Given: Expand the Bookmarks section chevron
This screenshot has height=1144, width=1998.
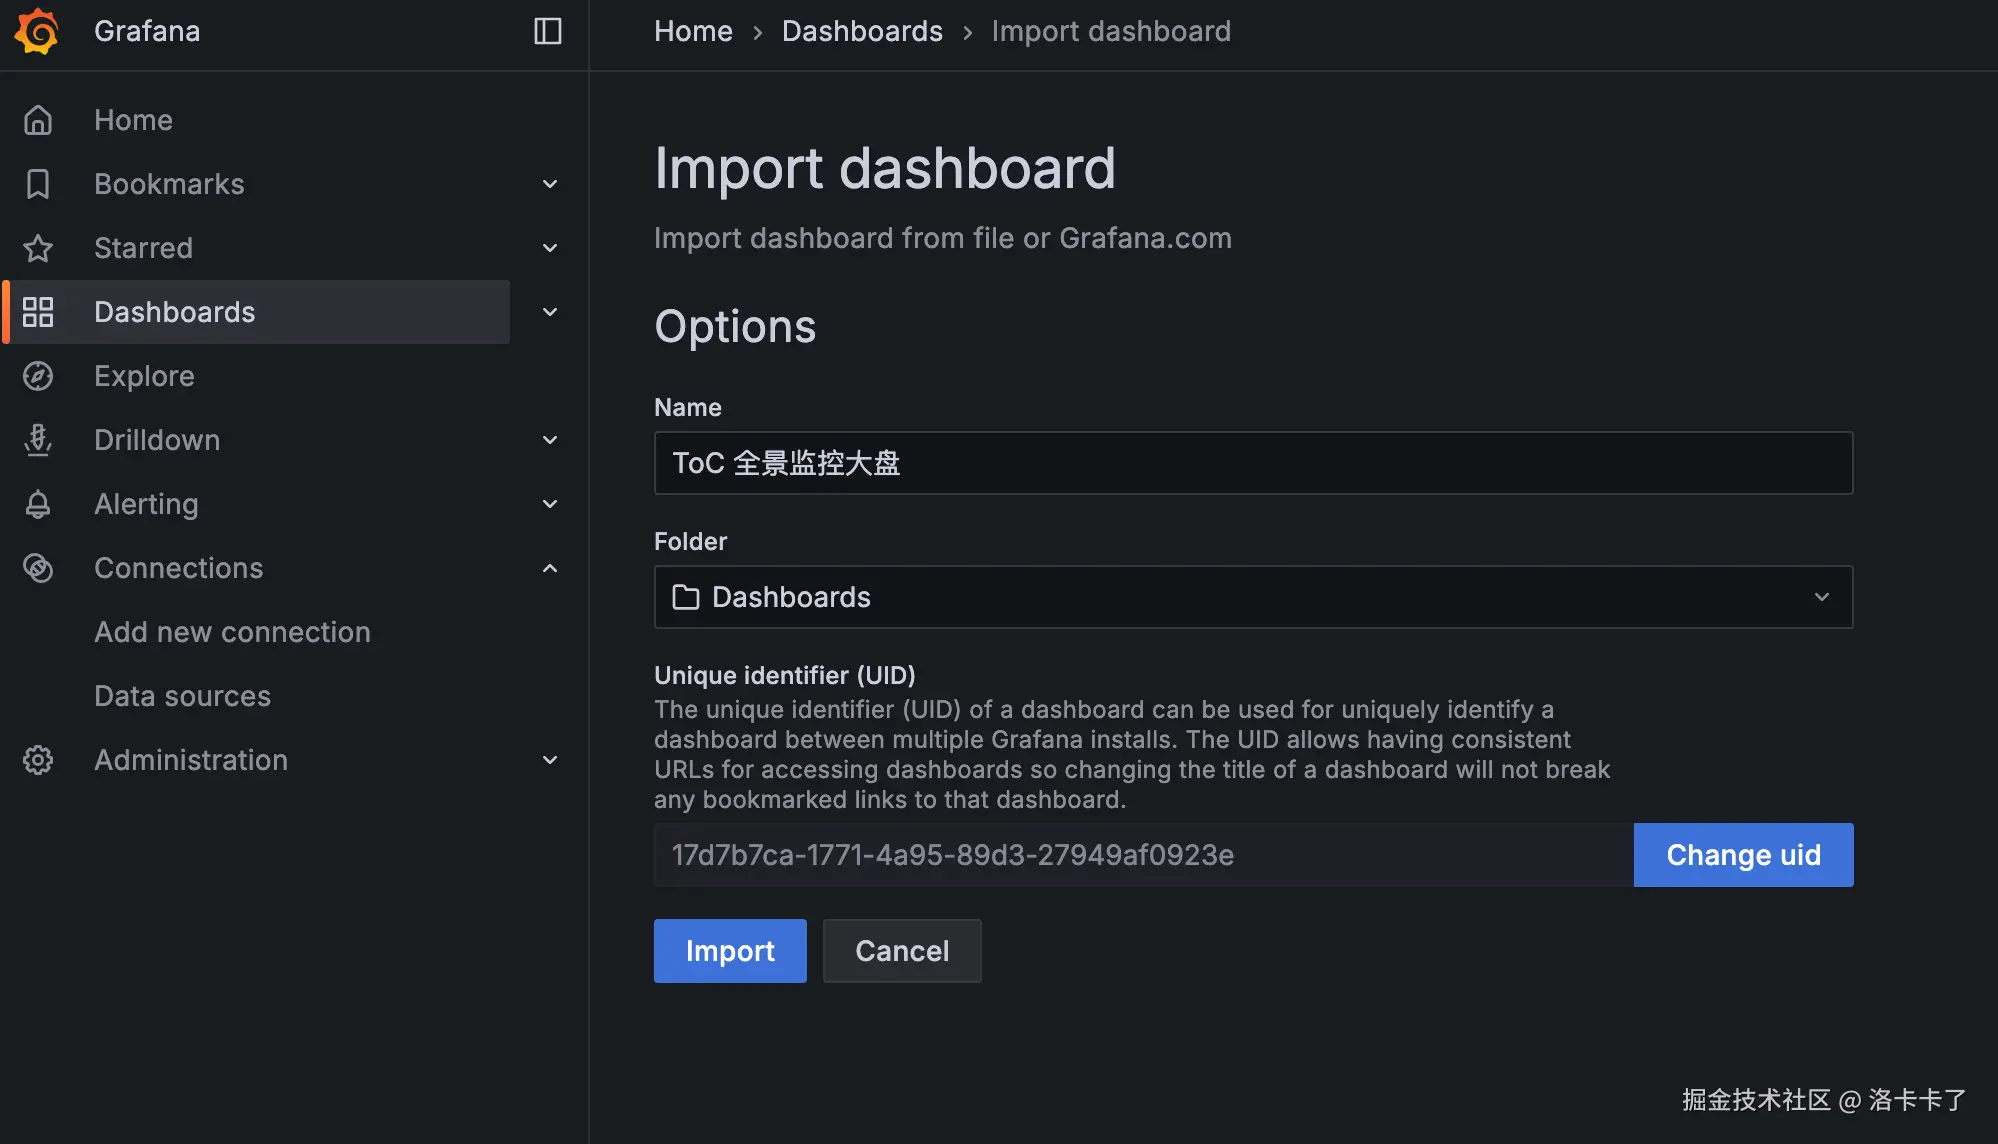Looking at the screenshot, I should click(x=550, y=184).
